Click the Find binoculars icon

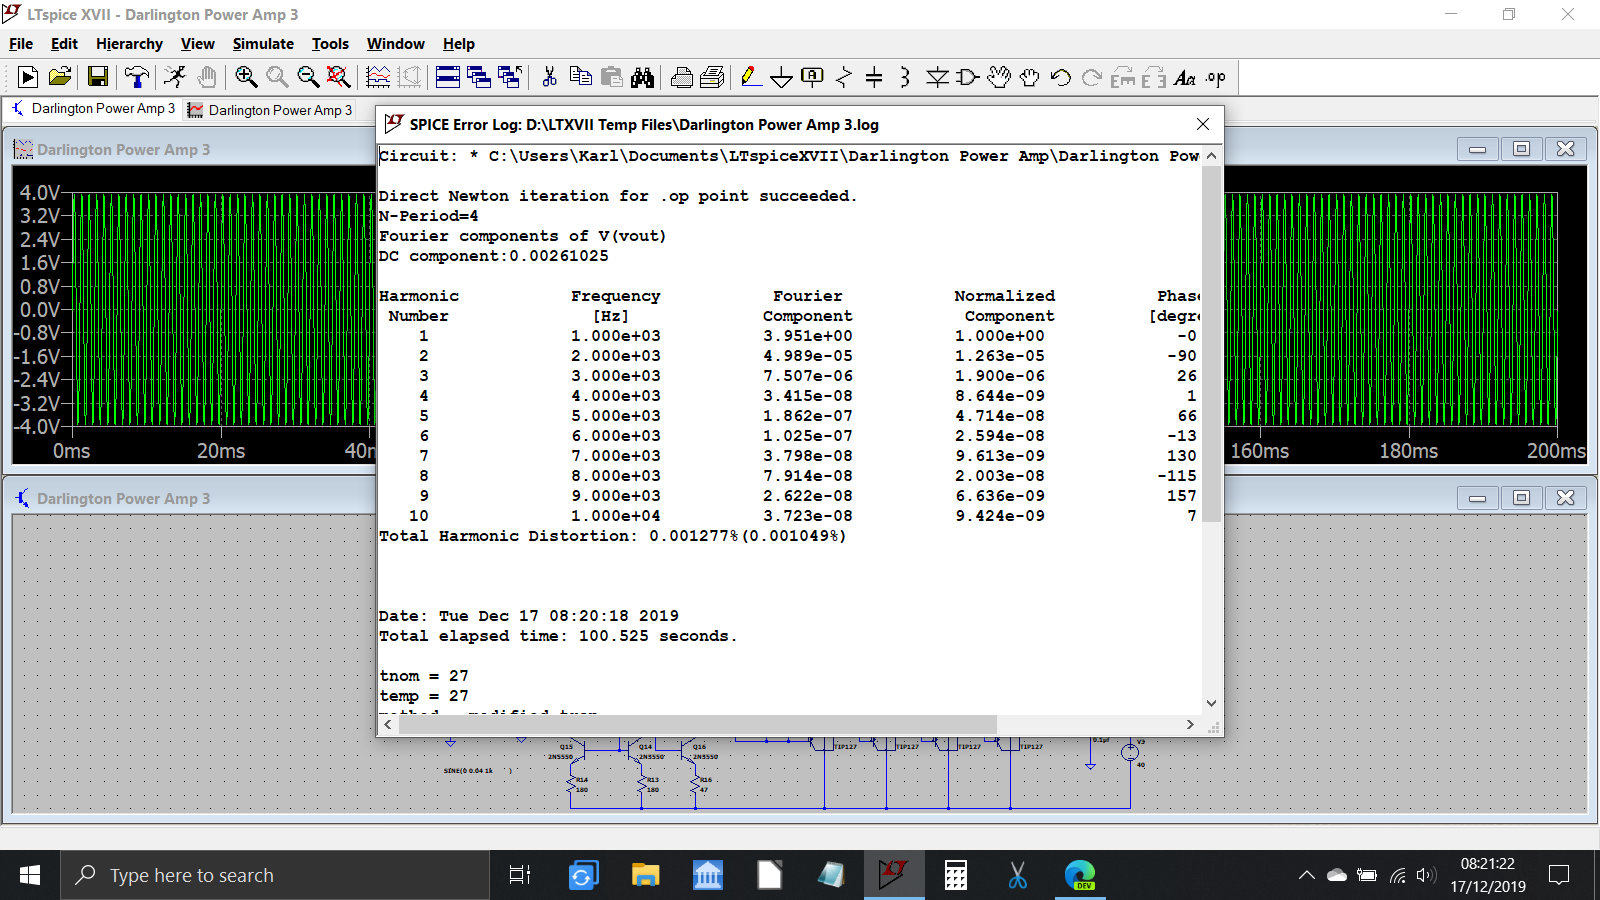(642, 77)
